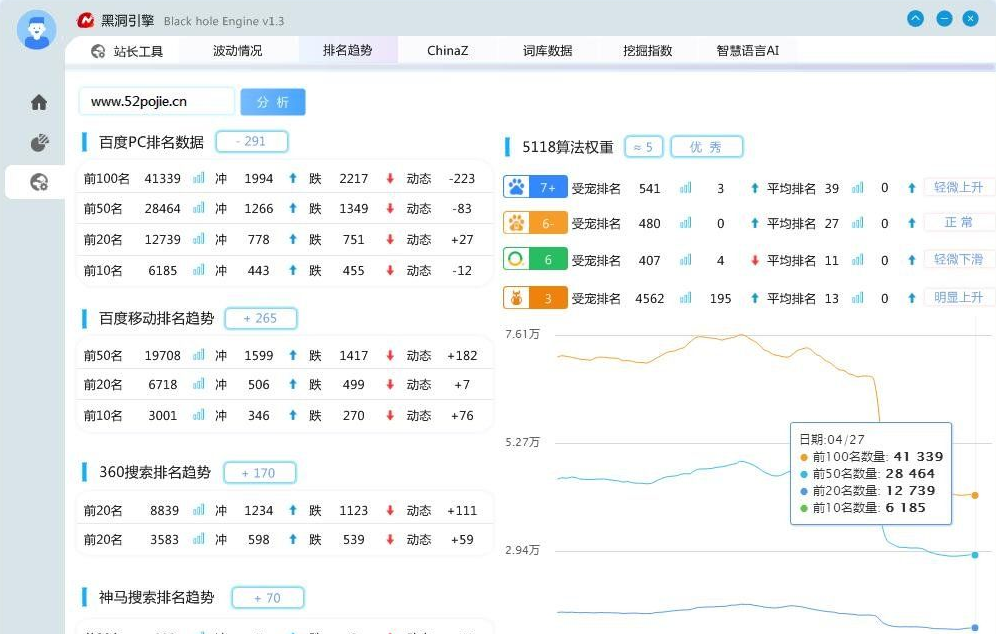Click the 04/27 data tooltip on the chart
The width and height of the screenshot is (996, 634).
870,474
